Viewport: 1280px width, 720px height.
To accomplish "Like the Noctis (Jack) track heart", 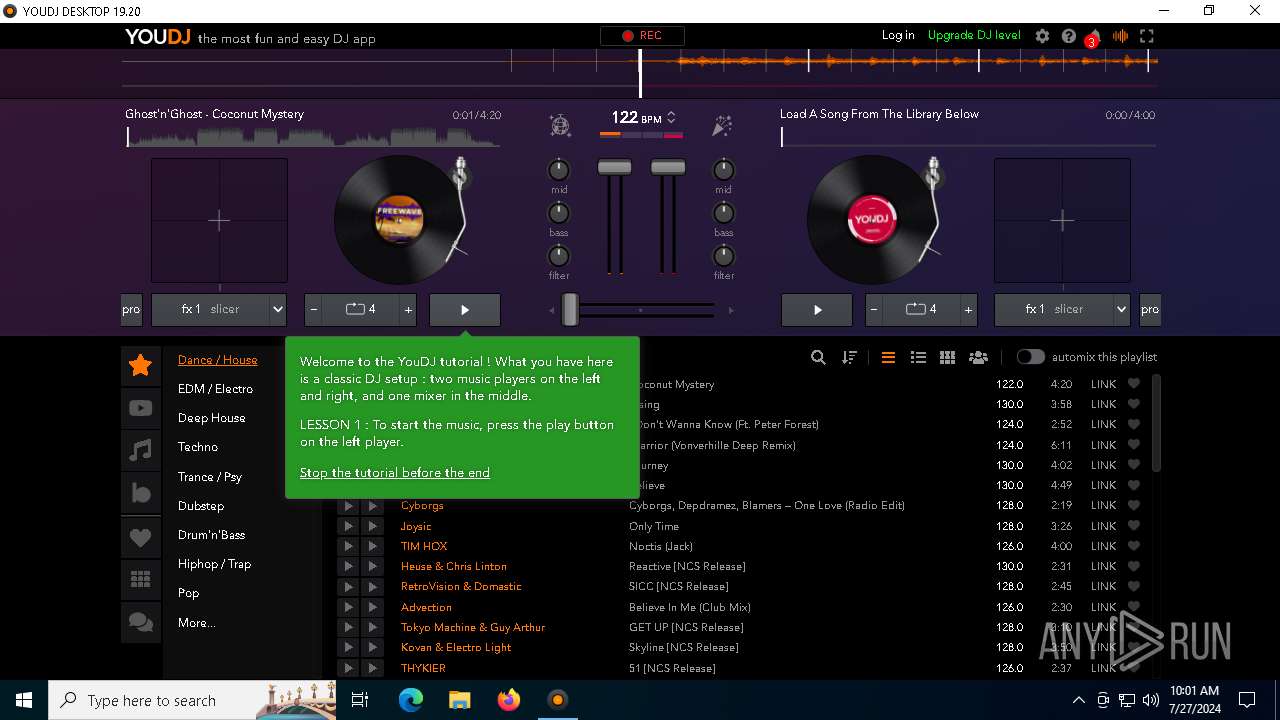I will pos(1133,546).
